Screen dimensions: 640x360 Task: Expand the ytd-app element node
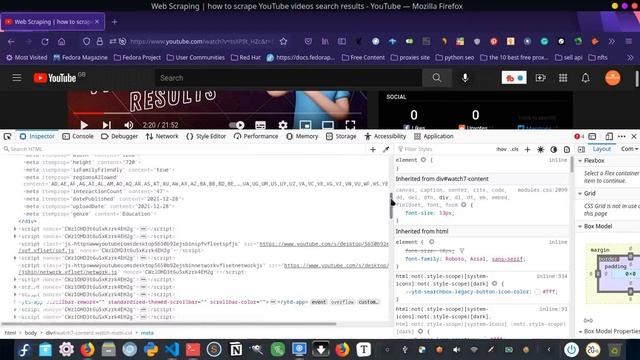(x=15, y=302)
